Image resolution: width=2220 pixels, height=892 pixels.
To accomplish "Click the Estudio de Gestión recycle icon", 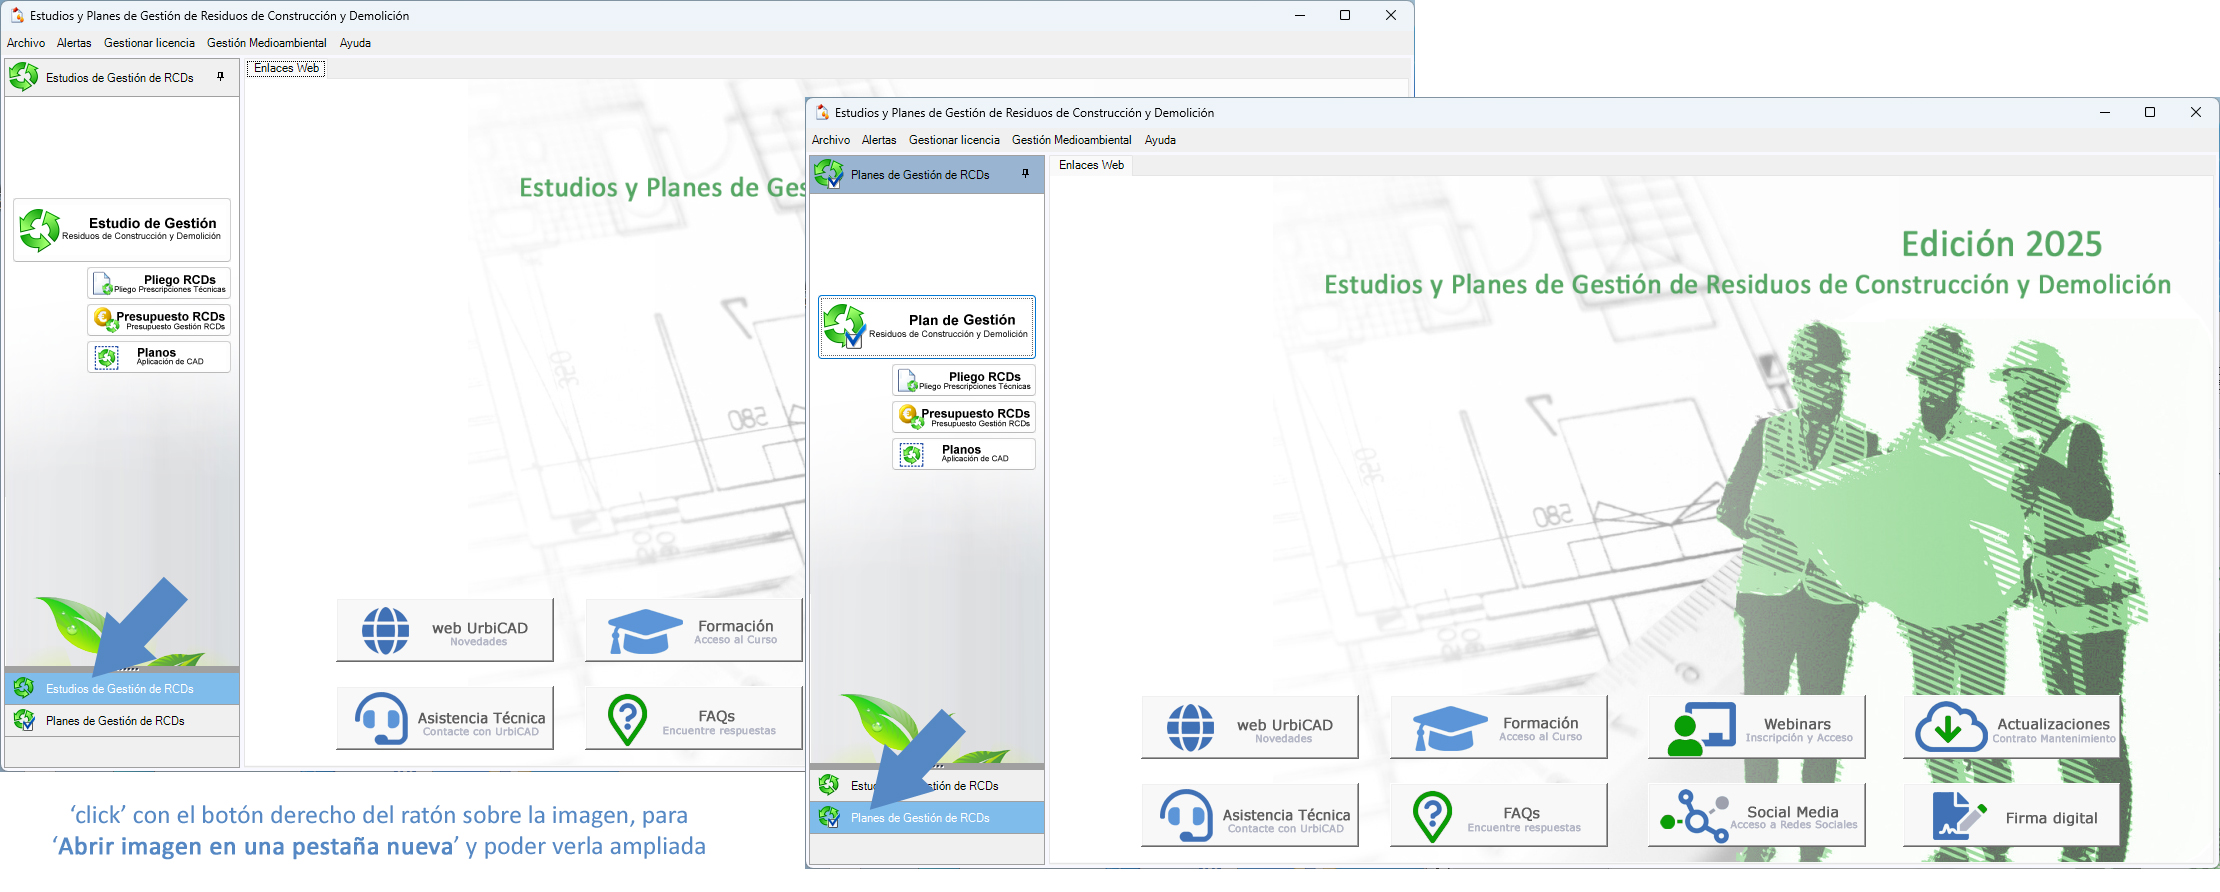I will [40, 230].
